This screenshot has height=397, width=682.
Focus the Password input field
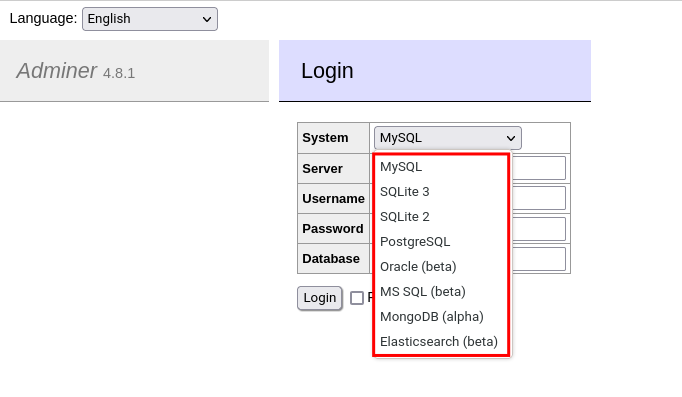(539, 229)
